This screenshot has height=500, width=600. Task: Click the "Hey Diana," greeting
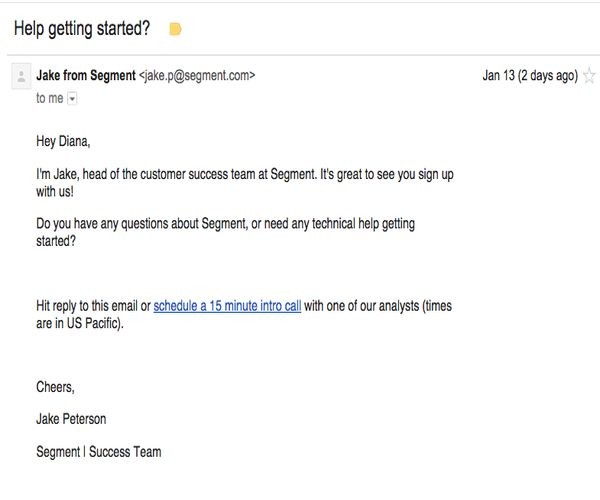coord(63,142)
